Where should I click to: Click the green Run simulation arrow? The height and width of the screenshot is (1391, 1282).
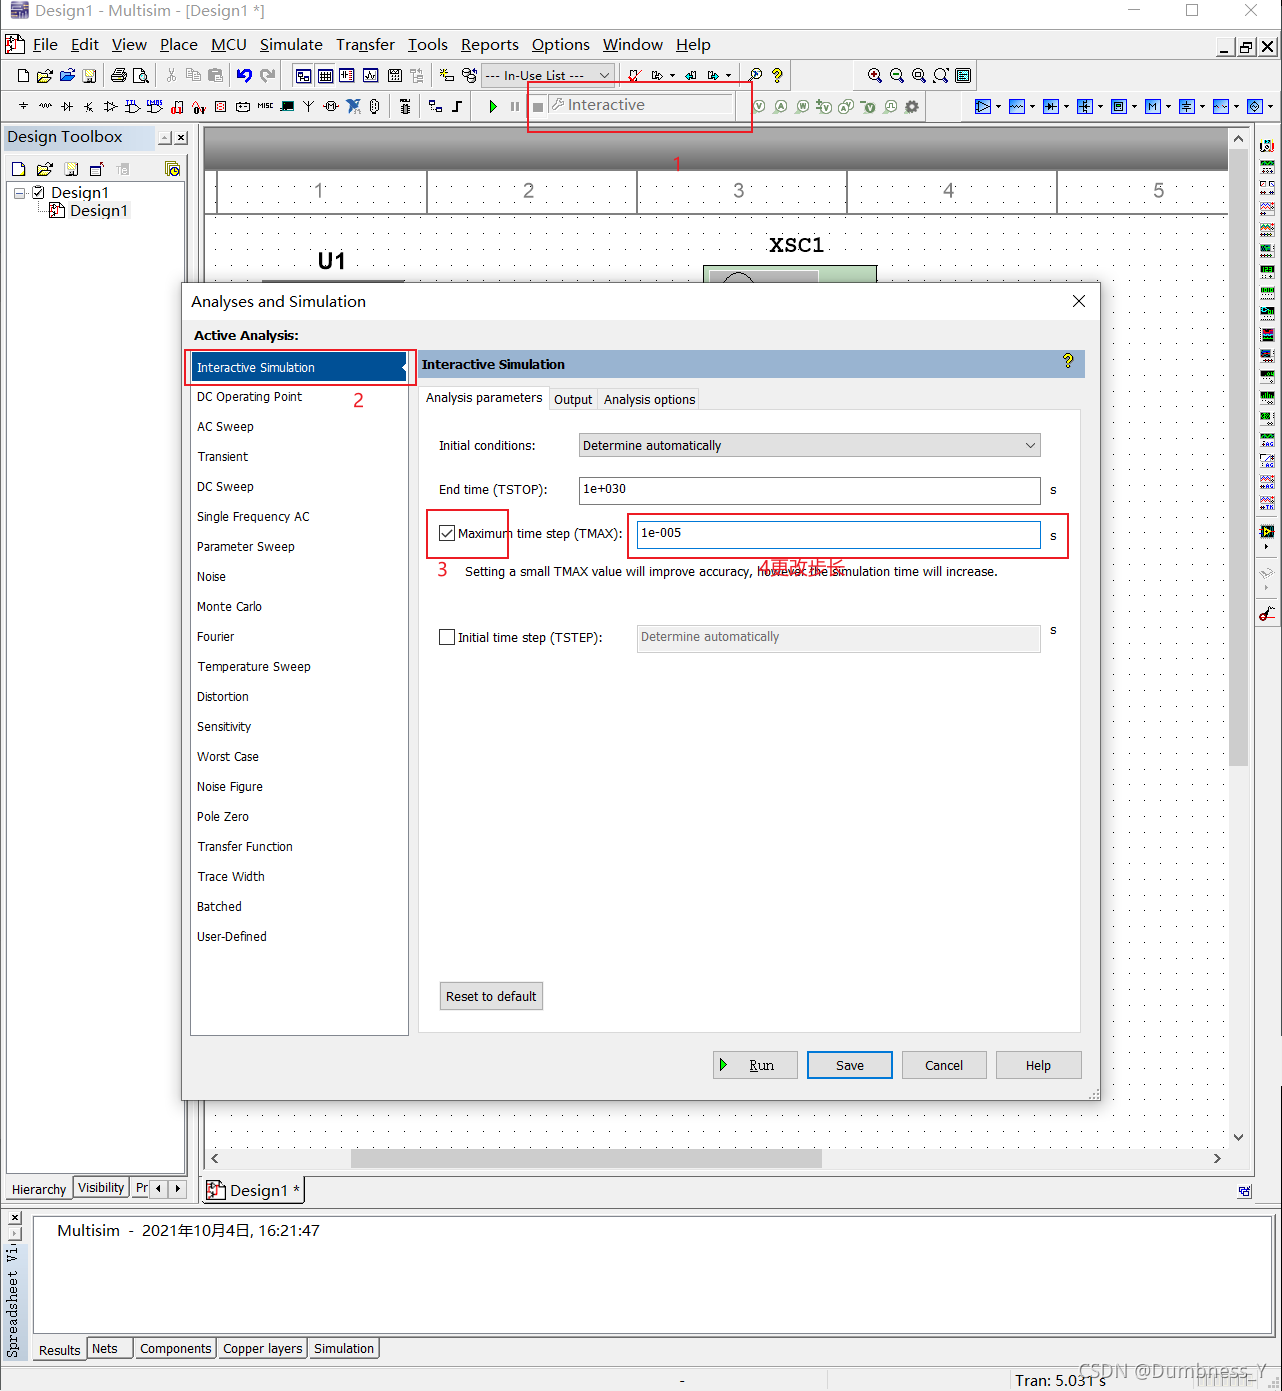click(x=493, y=106)
